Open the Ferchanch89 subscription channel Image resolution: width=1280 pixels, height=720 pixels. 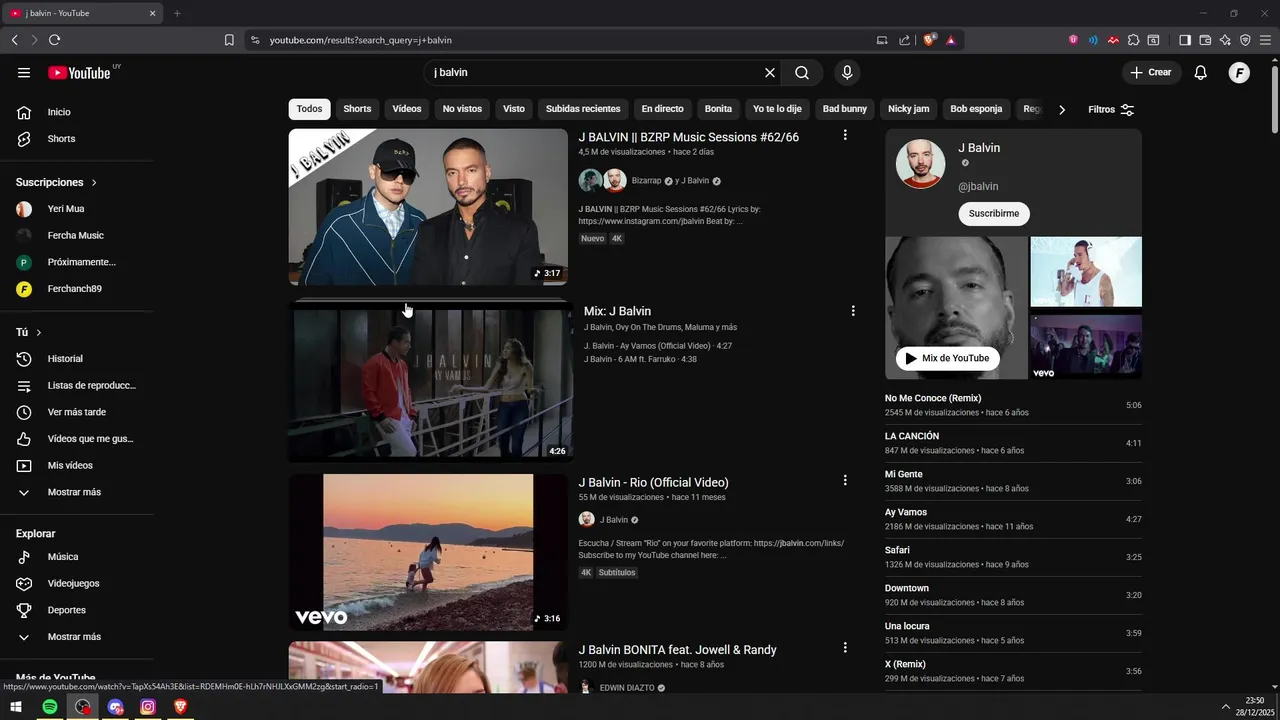point(77,289)
